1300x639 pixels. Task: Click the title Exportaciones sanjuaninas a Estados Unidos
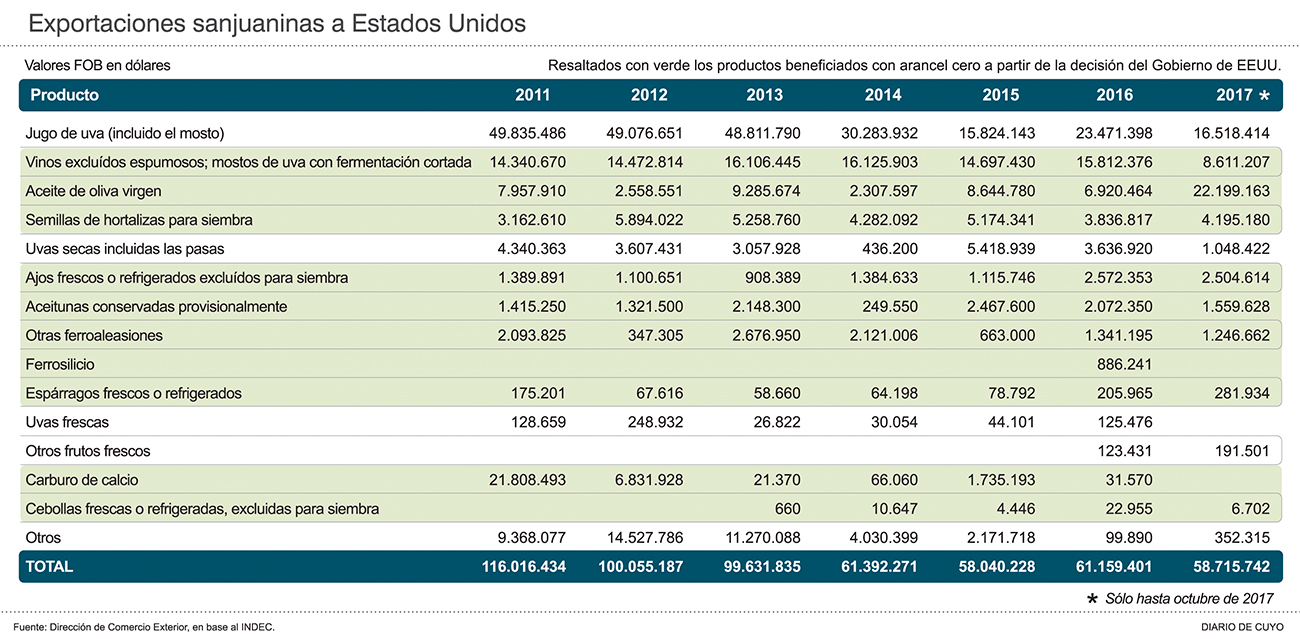click(x=277, y=23)
